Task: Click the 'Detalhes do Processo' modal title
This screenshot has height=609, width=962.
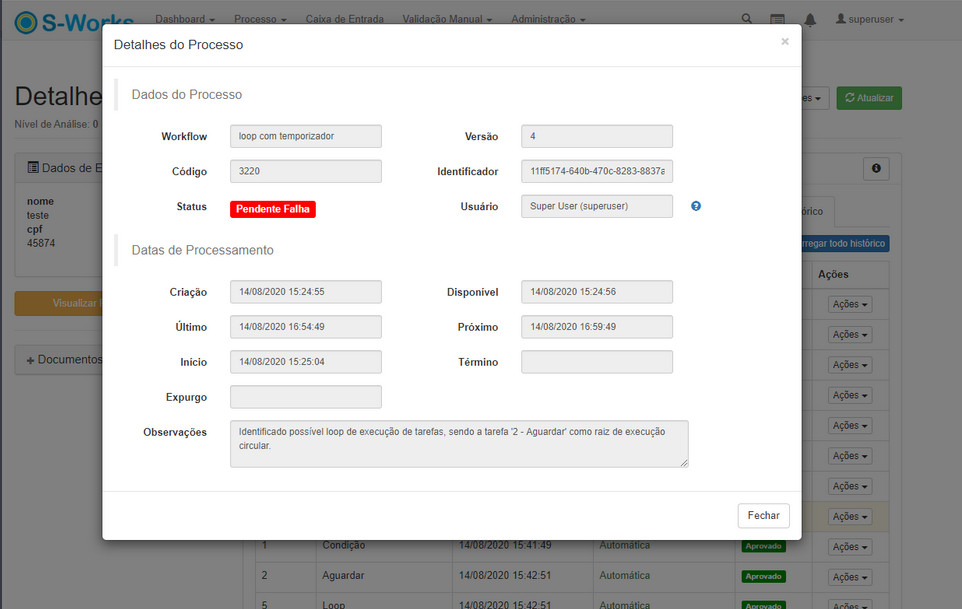Action: [179, 45]
